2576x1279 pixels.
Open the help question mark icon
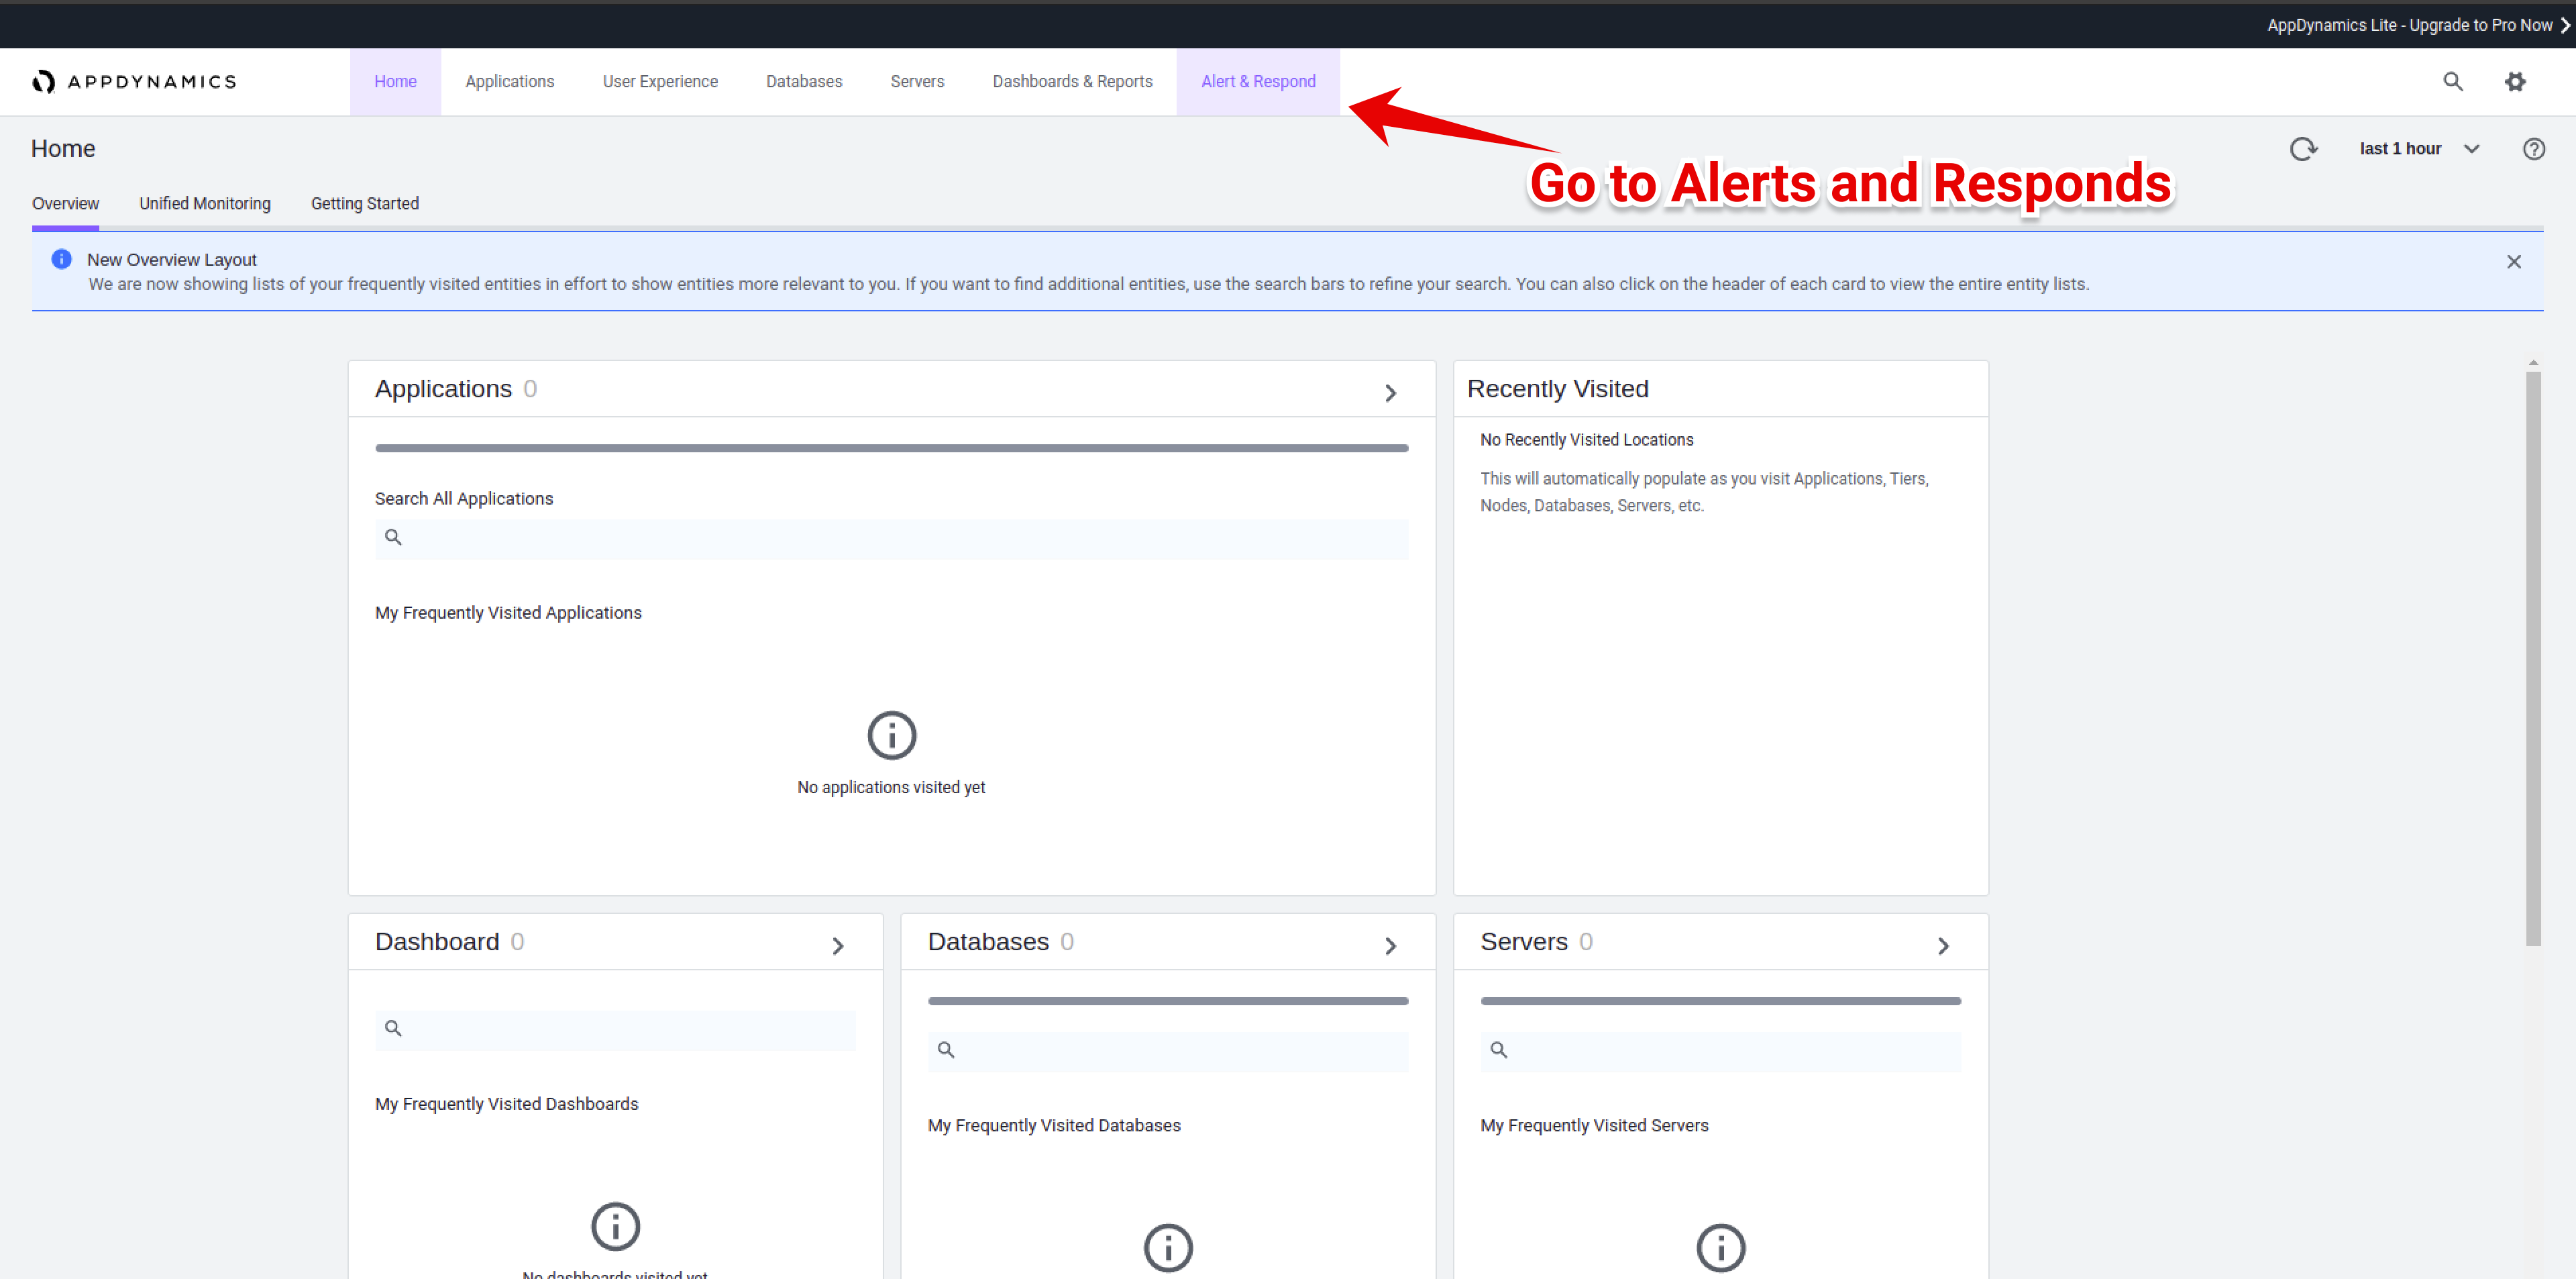pos(2533,149)
